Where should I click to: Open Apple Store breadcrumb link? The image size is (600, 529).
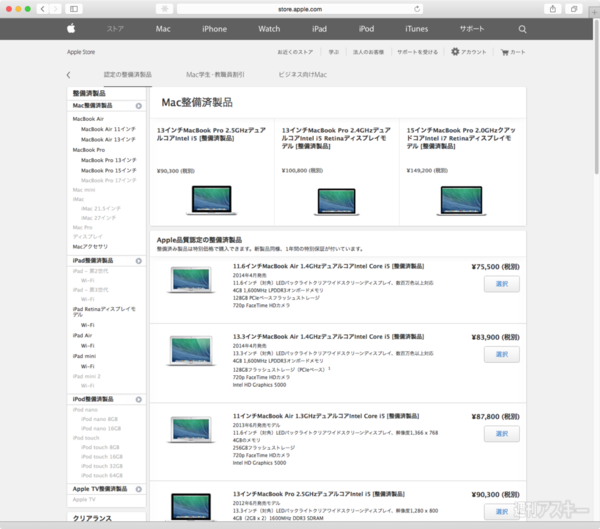[x=81, y=52]
